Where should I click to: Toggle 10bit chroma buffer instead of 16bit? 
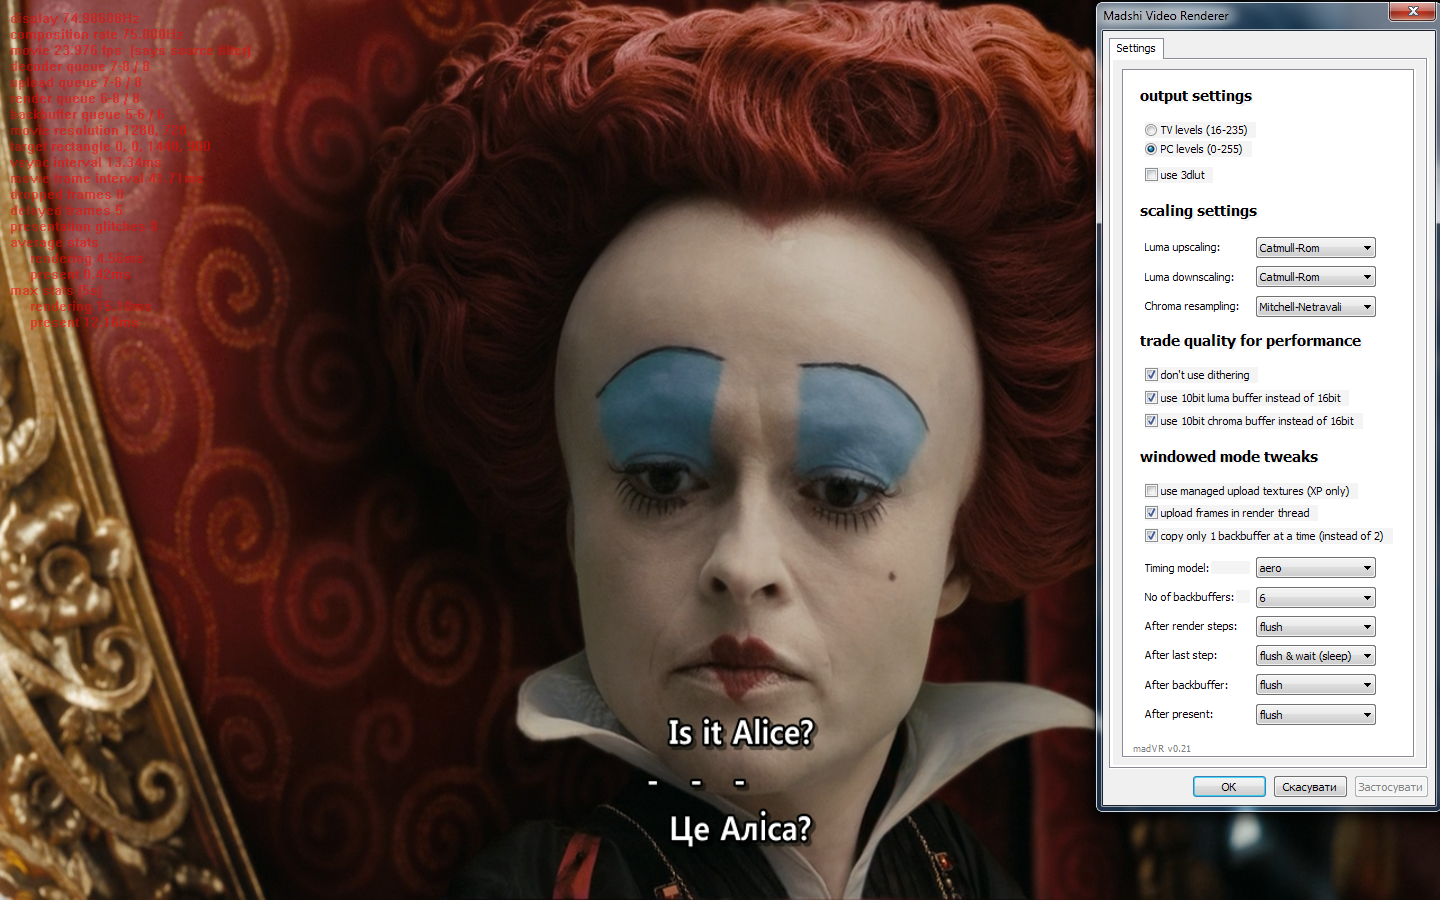point(1151,421)
